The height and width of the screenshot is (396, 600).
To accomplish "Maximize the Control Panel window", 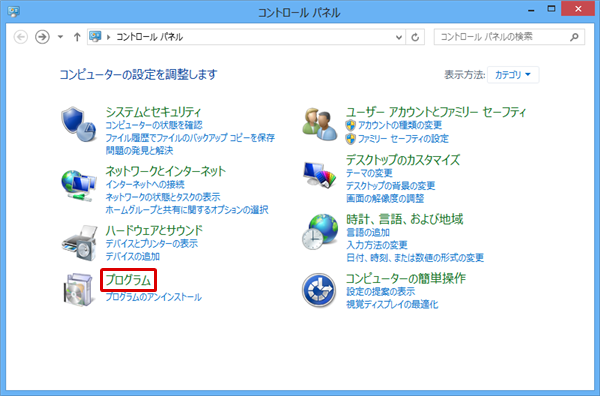I will (x=551, y=9).
